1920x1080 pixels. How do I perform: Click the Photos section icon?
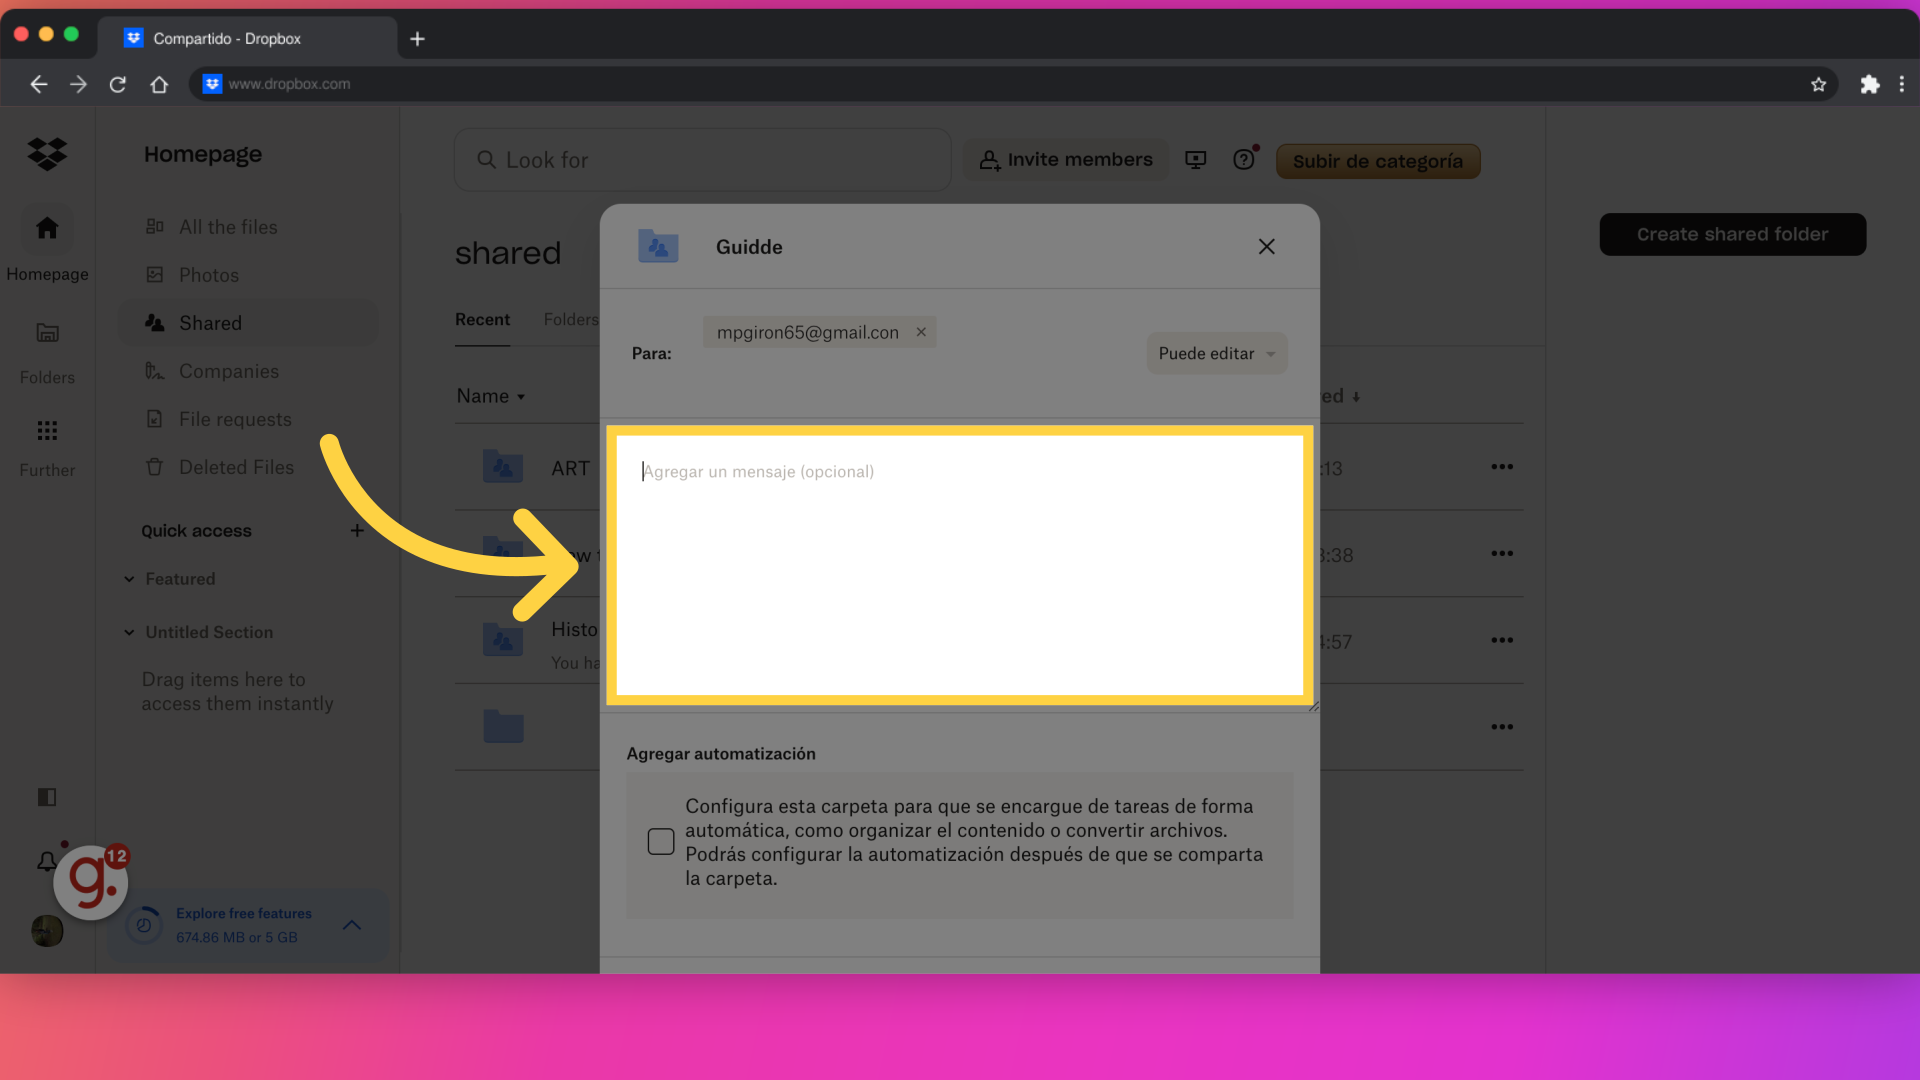[154, 274]
